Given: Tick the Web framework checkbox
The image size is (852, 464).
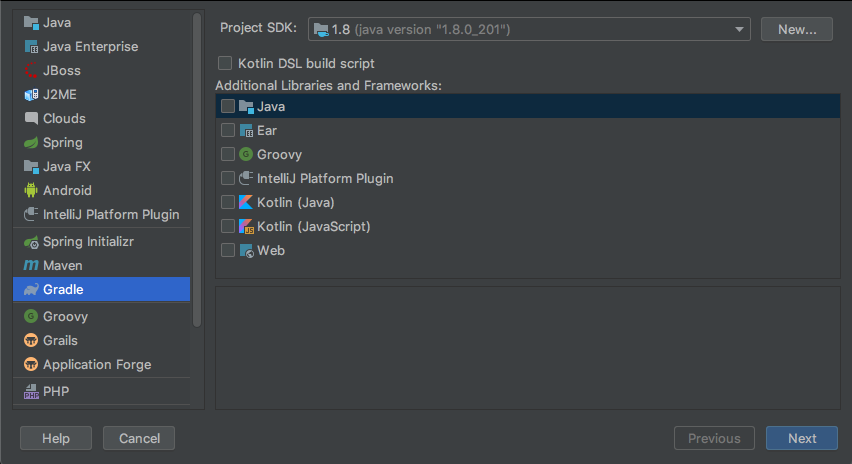Looking at the screenshot, I should click(x=228, y=250).
